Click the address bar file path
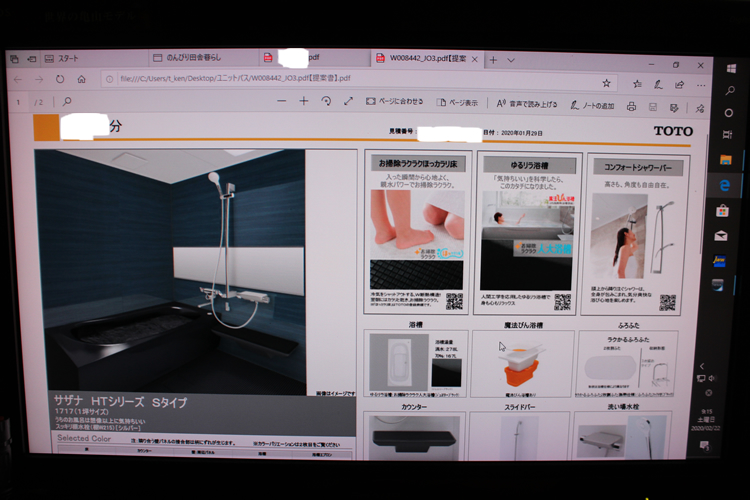 click(235, 79)
